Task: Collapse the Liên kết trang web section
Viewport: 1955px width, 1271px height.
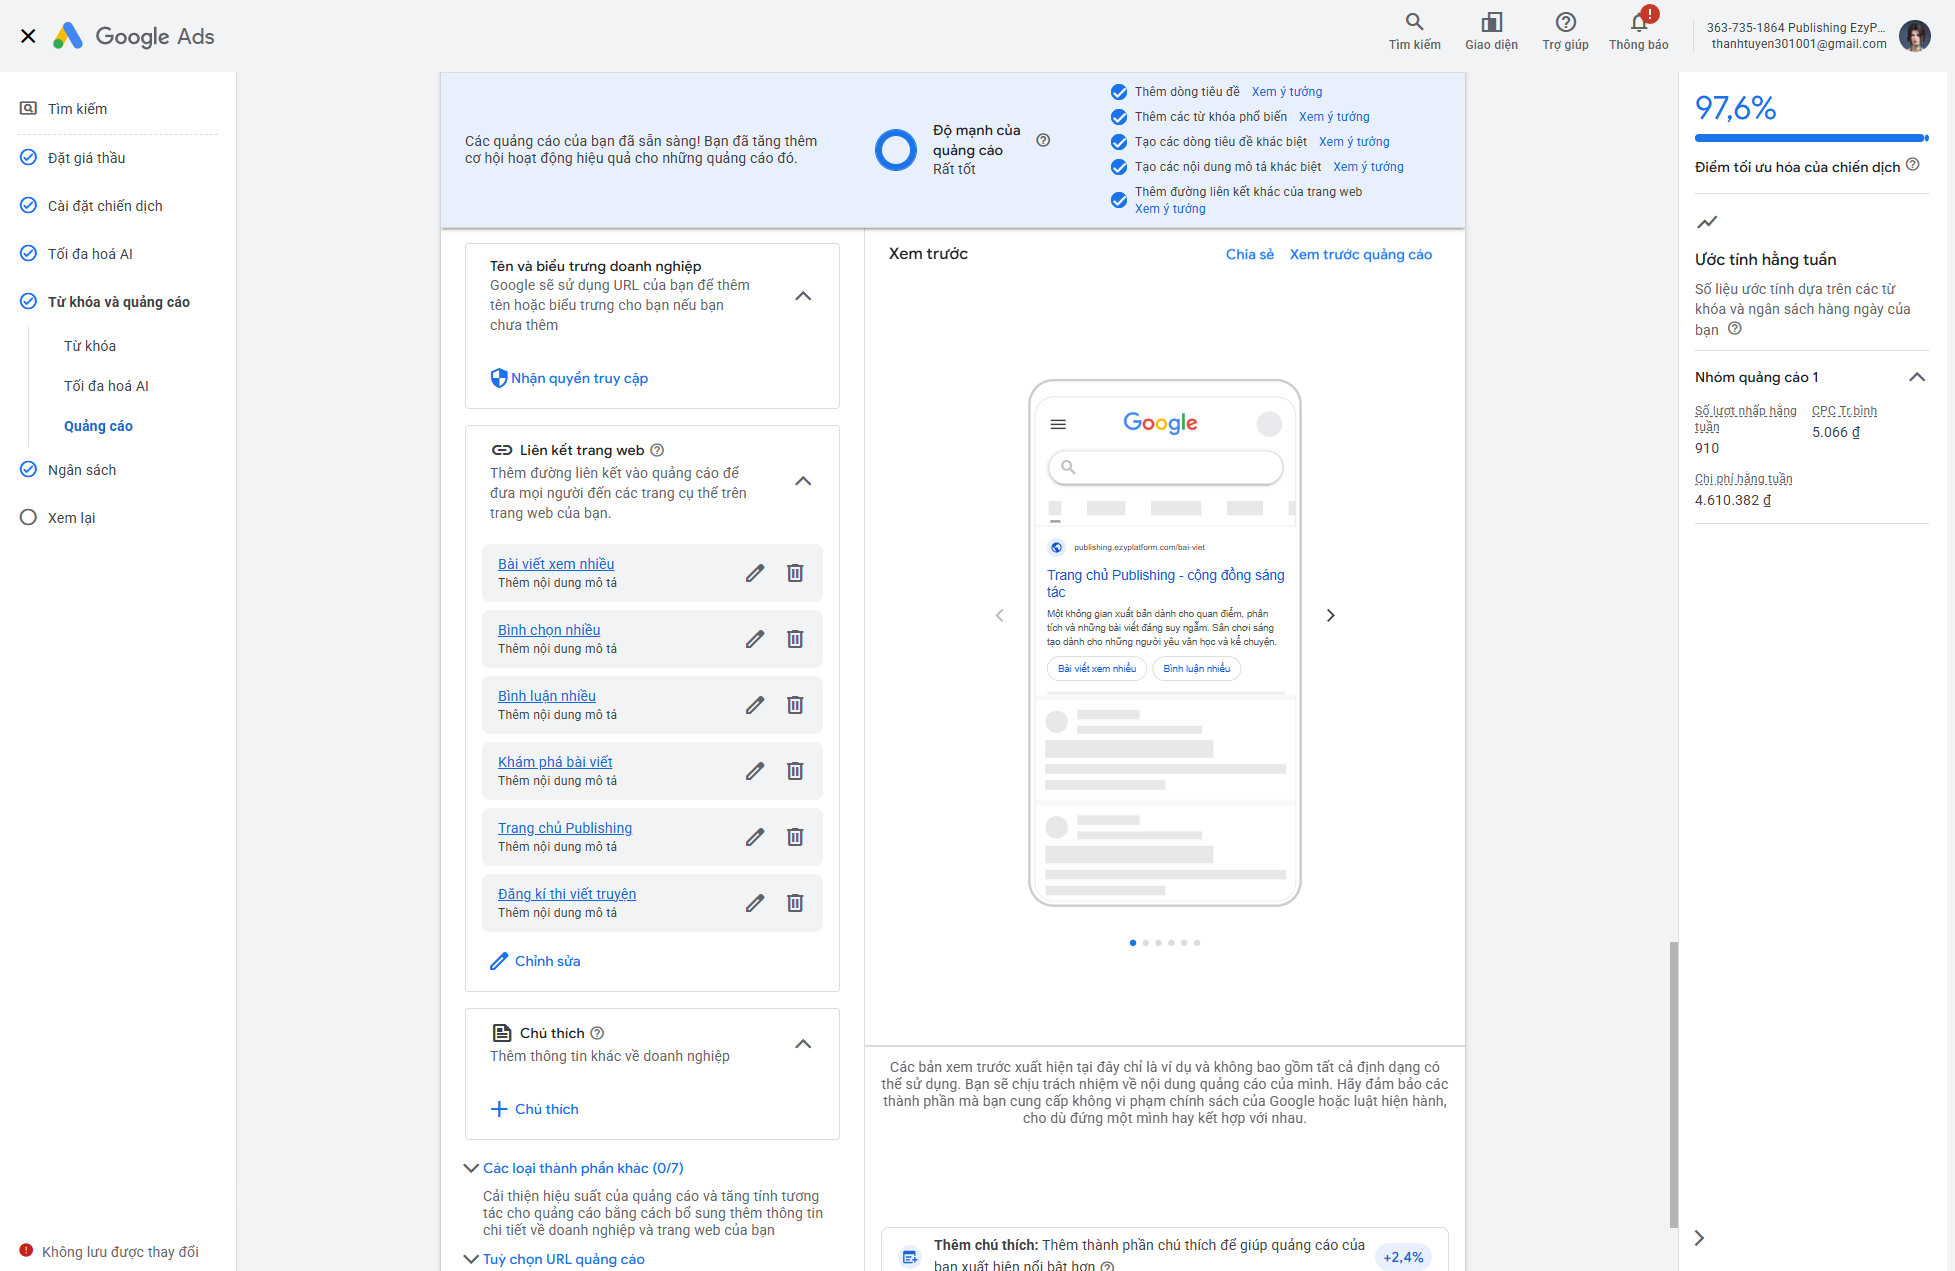Action: 803,481
